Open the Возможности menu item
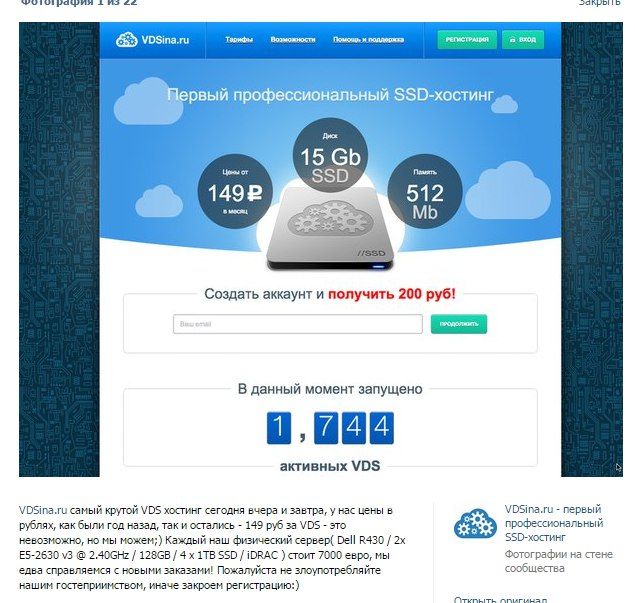Viewport: 635px width, 603px height. (293, 40)
